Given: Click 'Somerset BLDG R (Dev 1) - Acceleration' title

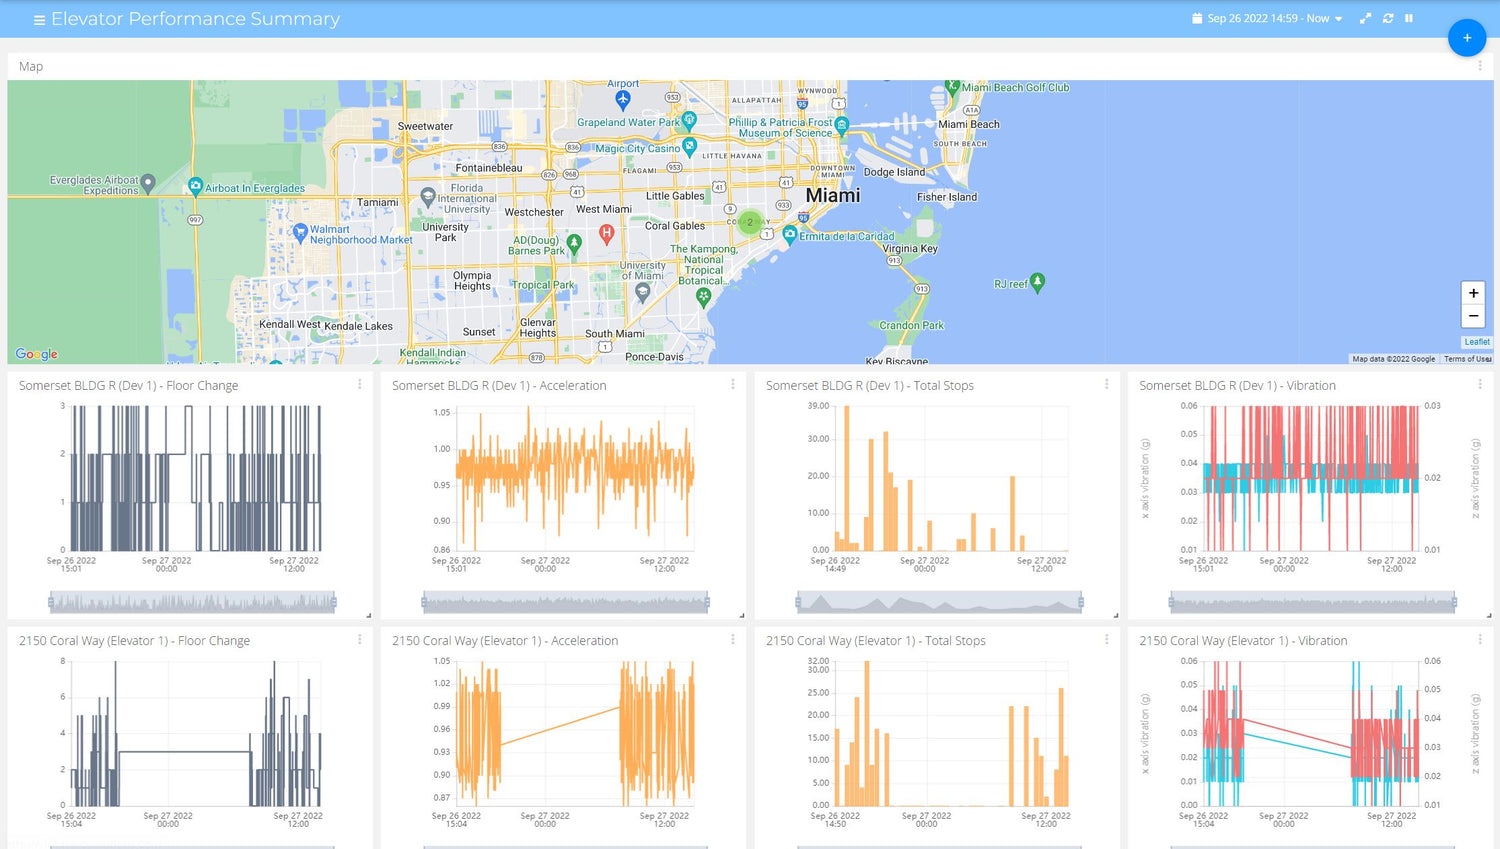Looking at the screenshot, I should (x=499, y=385).
